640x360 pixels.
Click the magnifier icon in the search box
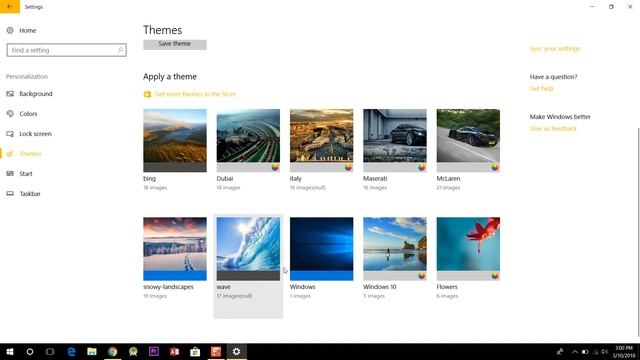(x=120, y=50)
